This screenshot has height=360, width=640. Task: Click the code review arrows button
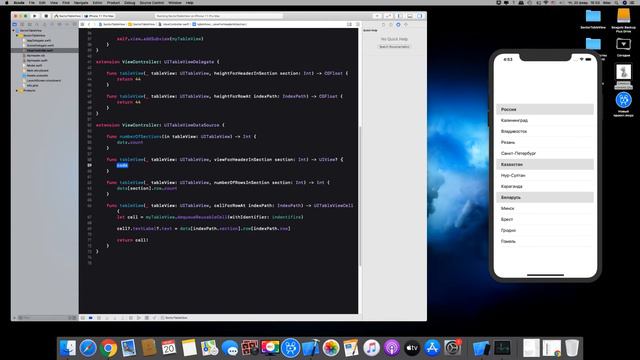(x=388, y=16)
